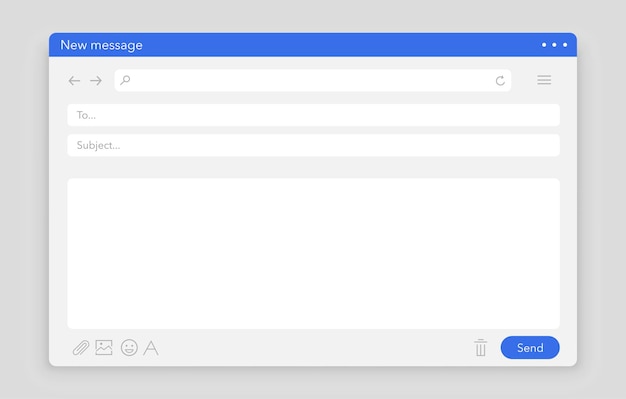
Task: Click the leftmost white dot in title bar
Action: (x=544, y=45)
